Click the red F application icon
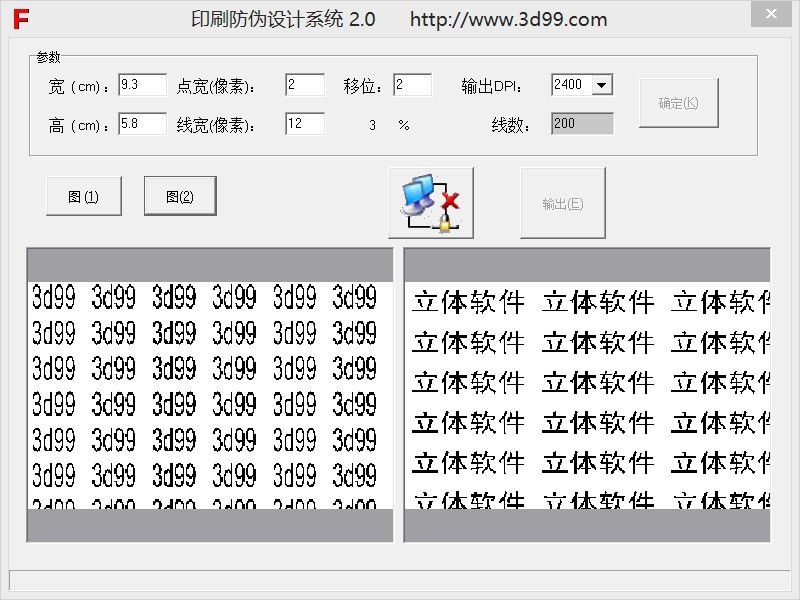The height and width of the screenshot is (600, 800). [21, 18]
